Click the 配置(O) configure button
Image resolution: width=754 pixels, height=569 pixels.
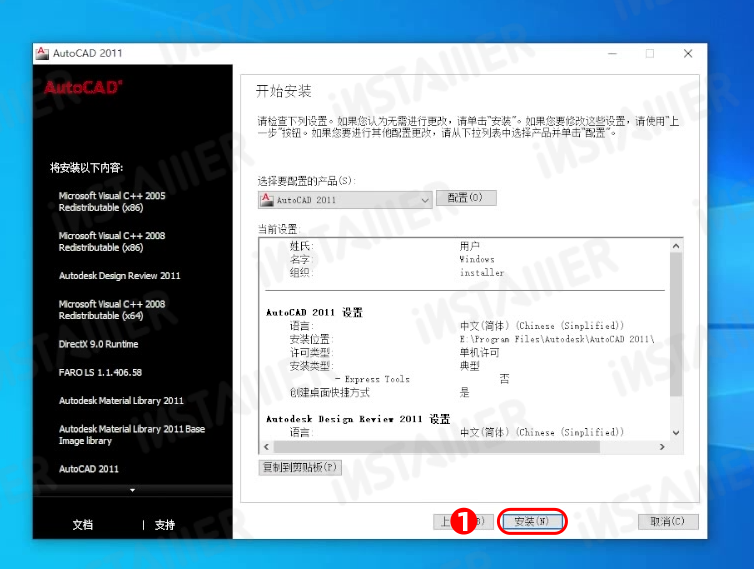465,198
